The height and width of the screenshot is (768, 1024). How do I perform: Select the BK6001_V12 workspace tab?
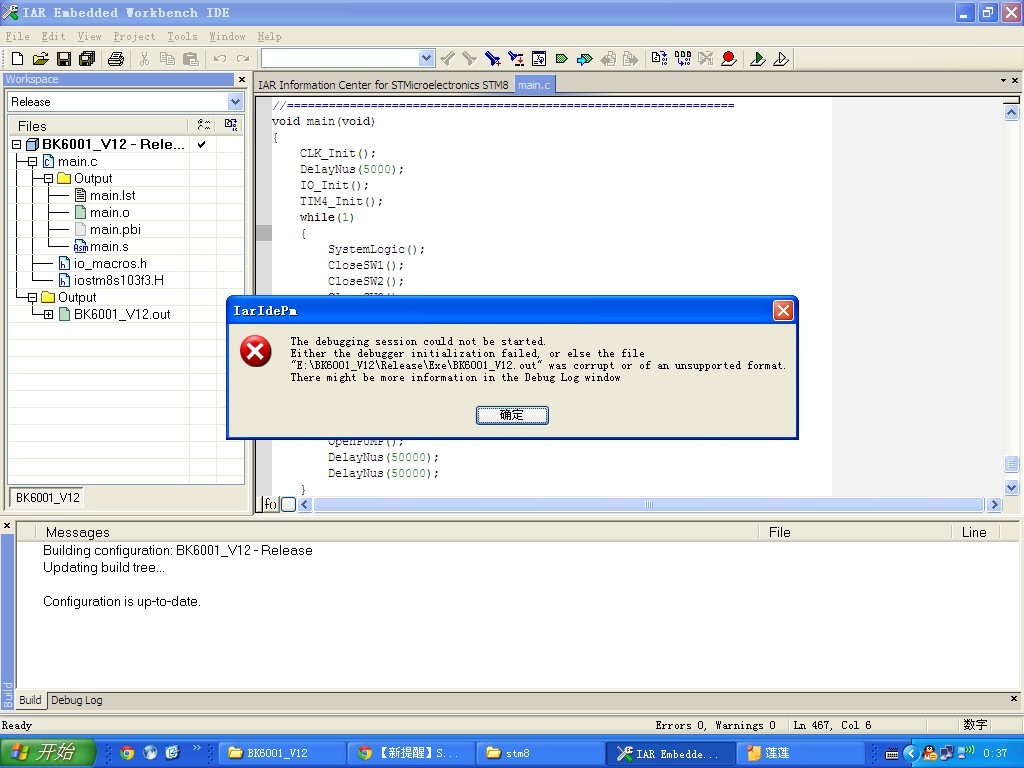coord(48,498)
